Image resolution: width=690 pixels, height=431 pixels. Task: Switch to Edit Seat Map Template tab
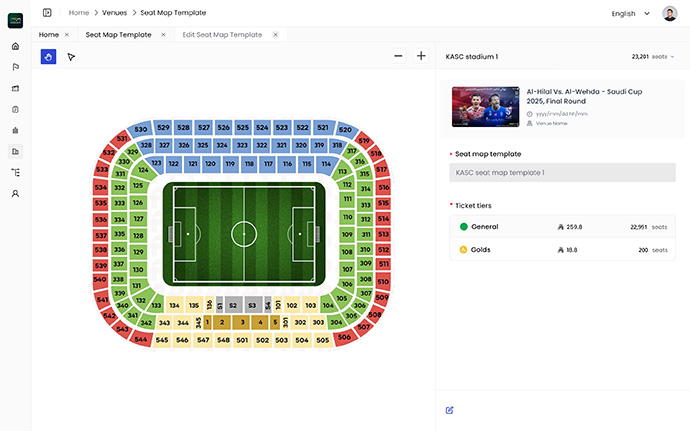pos(222,34)
